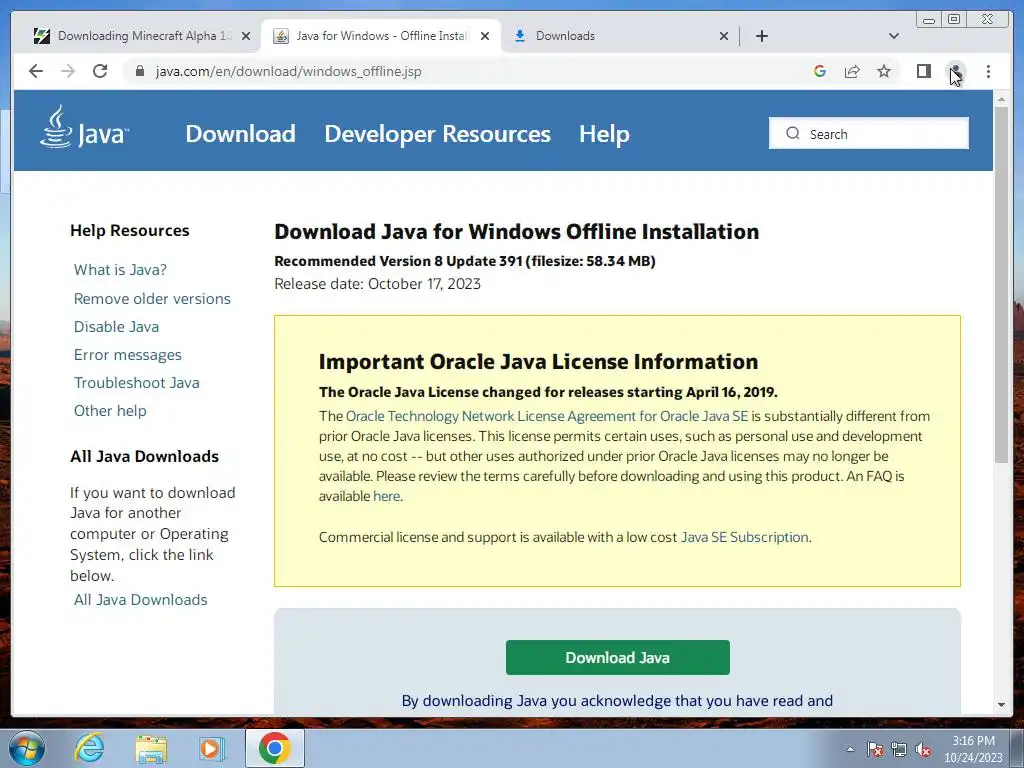Open Chrome side panel
Viewport: 1024px width, 768px height.
pyautogui.click(x=923, y=71)
